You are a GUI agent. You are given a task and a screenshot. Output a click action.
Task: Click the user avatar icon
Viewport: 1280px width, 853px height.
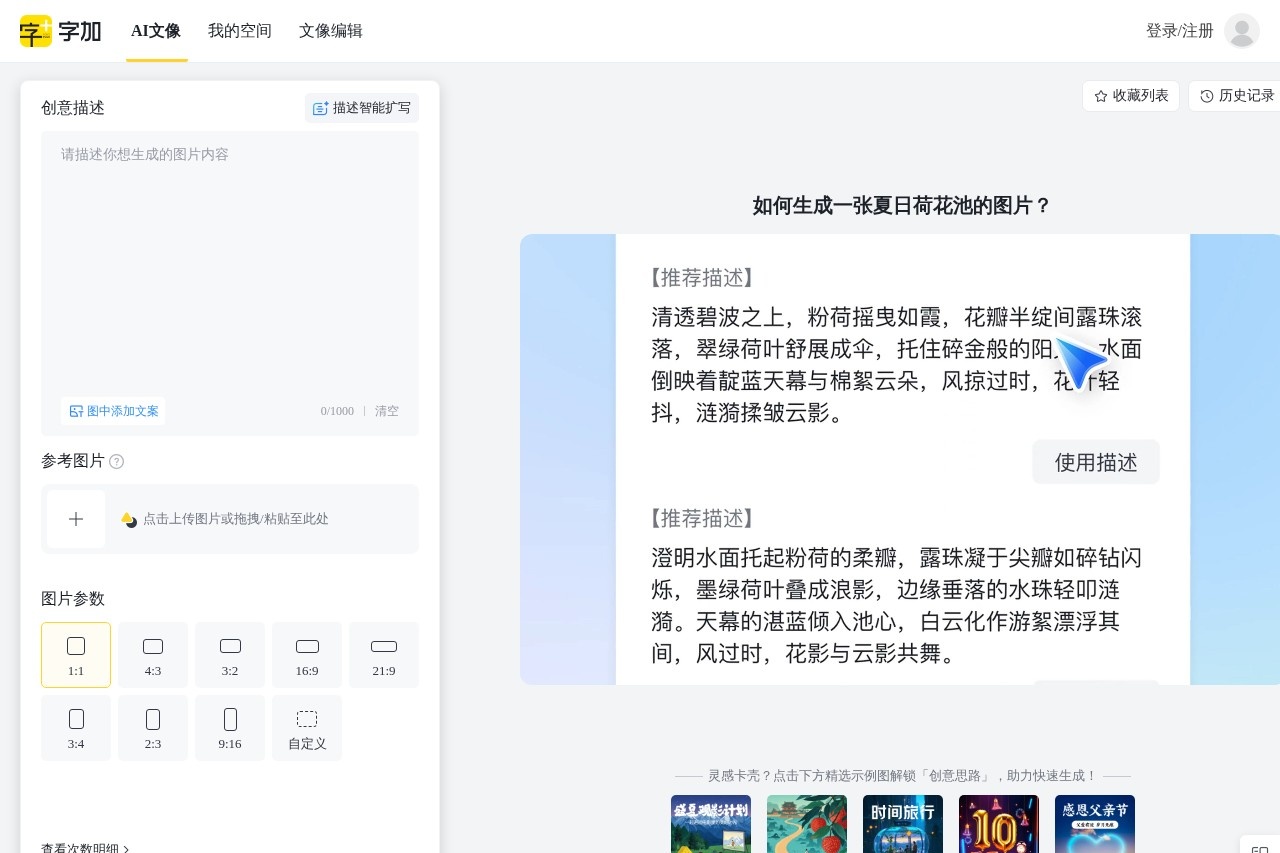click(1242, 31)
